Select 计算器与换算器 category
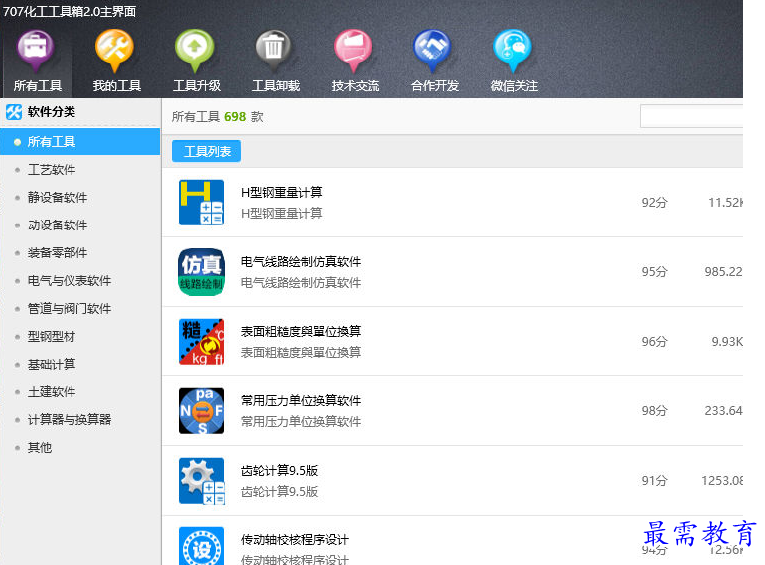The width and height of the screenshot is (765, 565). (x=69, y=420)
